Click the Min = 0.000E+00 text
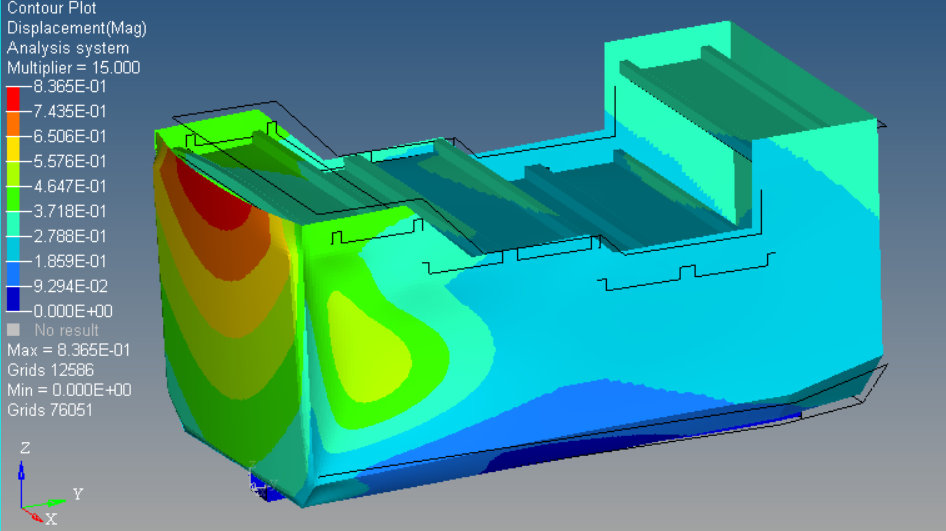The height and width of the screenshot is (531, 946). tap(69, 390)
